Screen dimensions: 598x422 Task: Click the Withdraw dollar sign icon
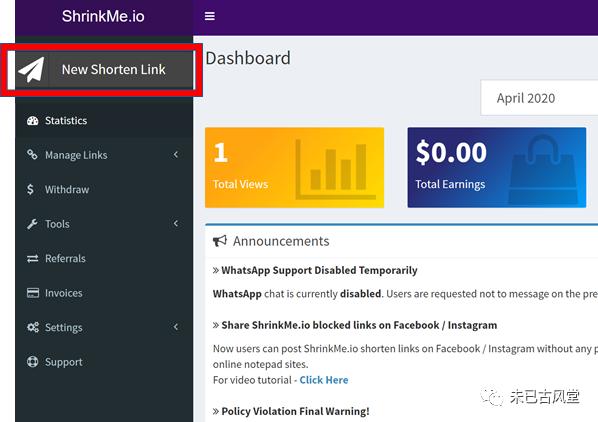31,189
